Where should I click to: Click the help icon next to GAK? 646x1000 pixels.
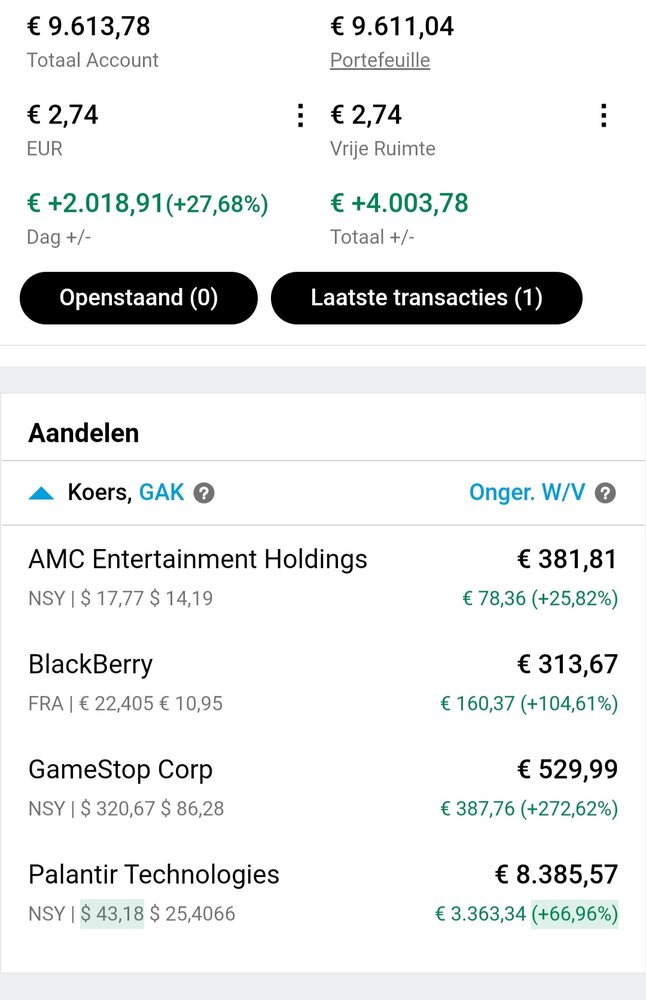[x=204, y=493]
